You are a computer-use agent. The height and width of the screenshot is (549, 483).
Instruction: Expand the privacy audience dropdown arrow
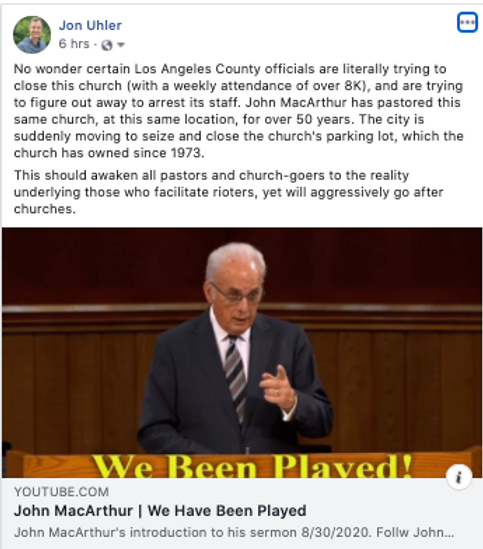click(121, 45)
